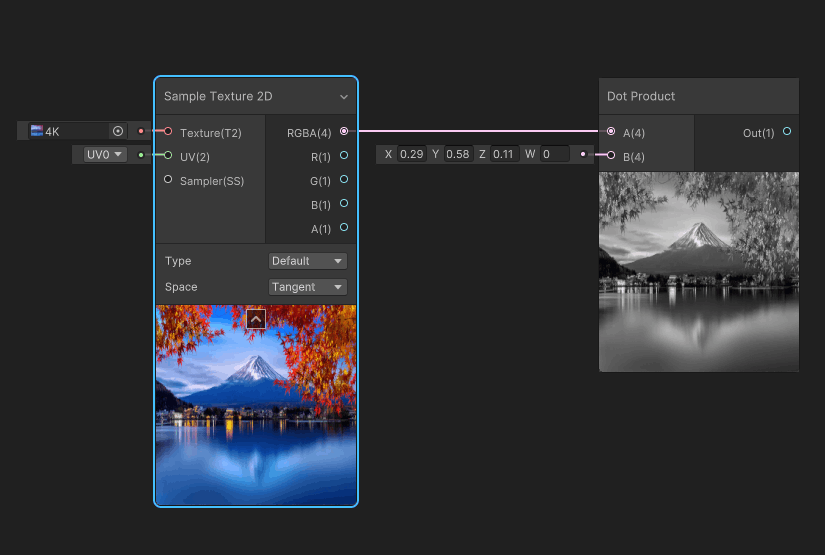Click the RGBA(4) label text
The image size is (825, 555).
point(309,133)
